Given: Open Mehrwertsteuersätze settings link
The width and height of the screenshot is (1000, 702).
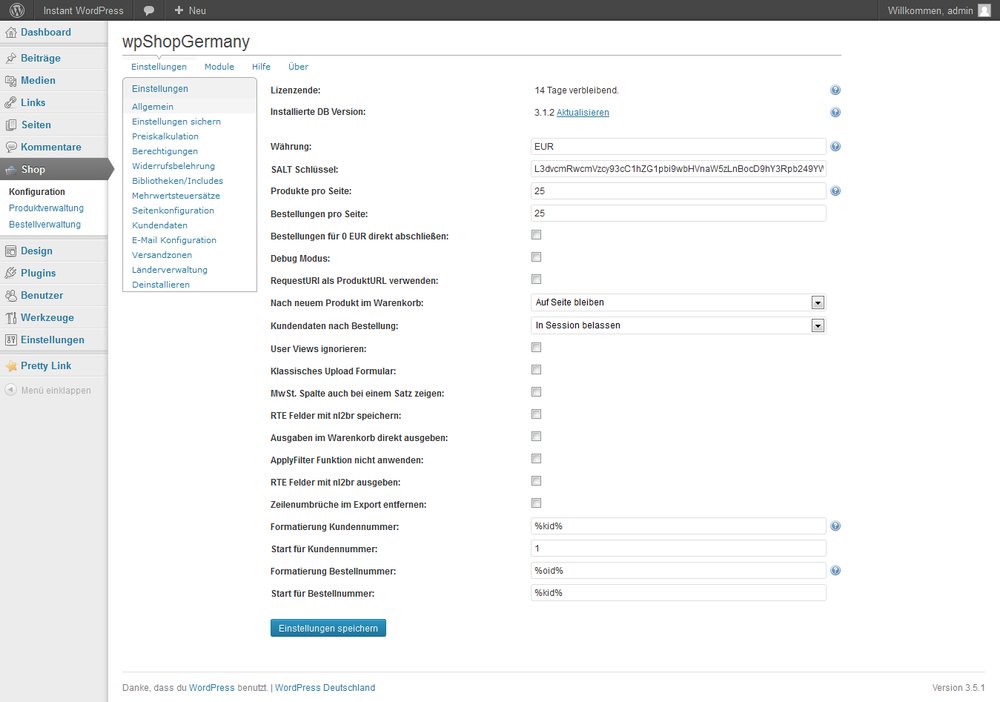Looking at the screenshot, I should 176,196.
